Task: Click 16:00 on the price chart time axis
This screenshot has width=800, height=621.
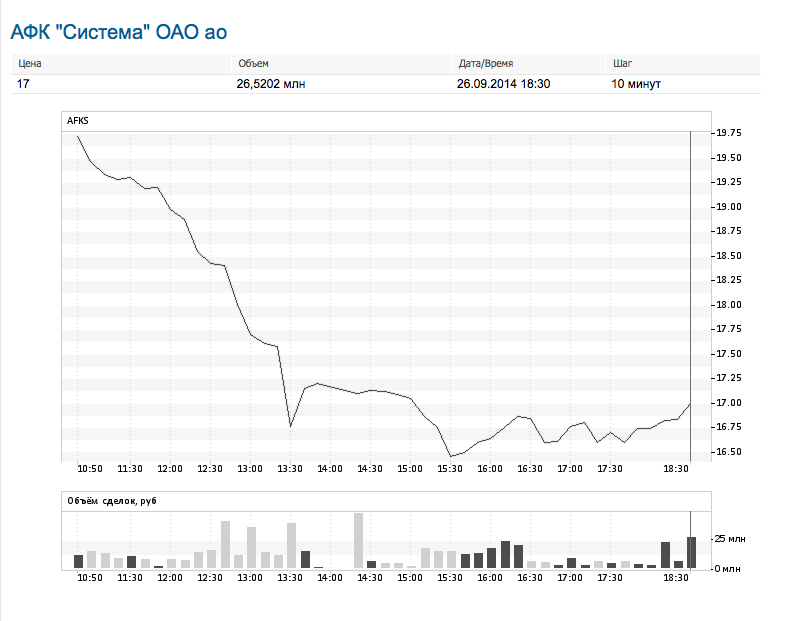Action: (490, 468)
